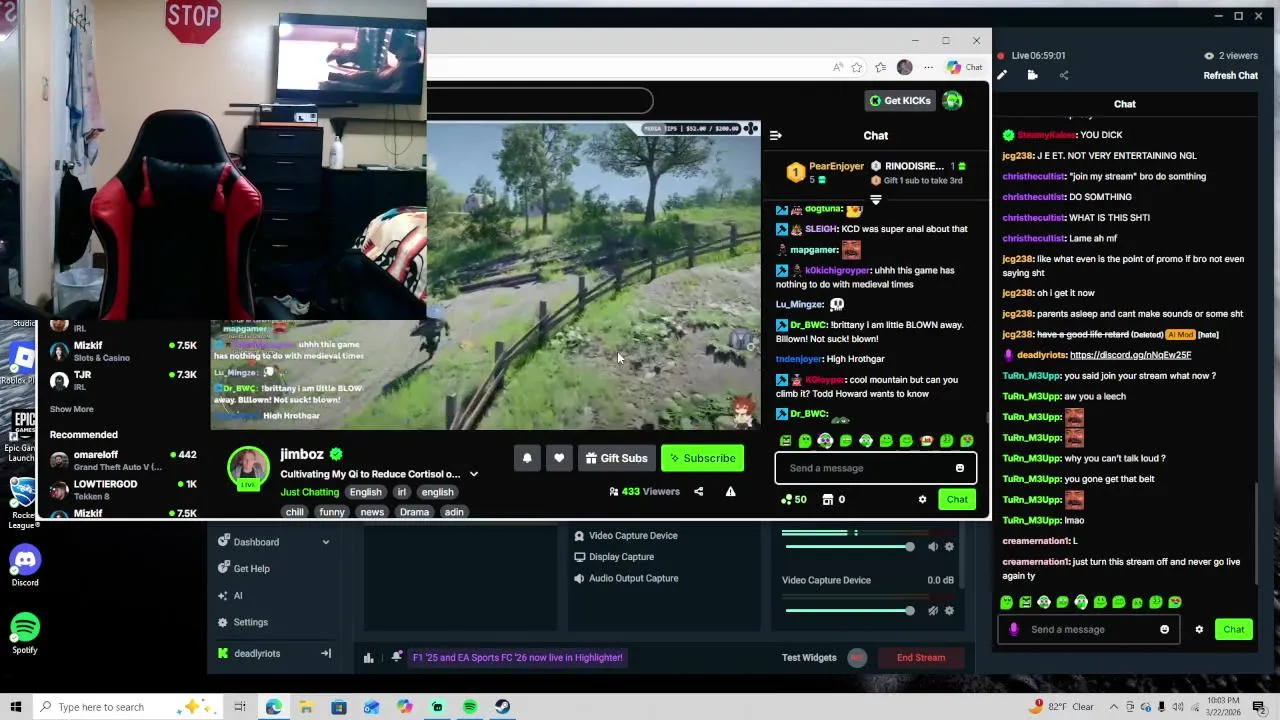Viewport: 1280px width, 720px height.
Task: Click the share icon in right panel header
Action: pyautogui.click(x=1063, y=76)
